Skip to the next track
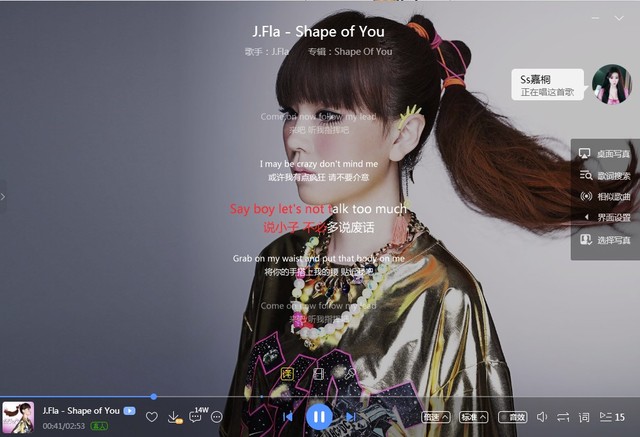Image resolution: width=640 pixels, height=437 pixels. [350, 417]
